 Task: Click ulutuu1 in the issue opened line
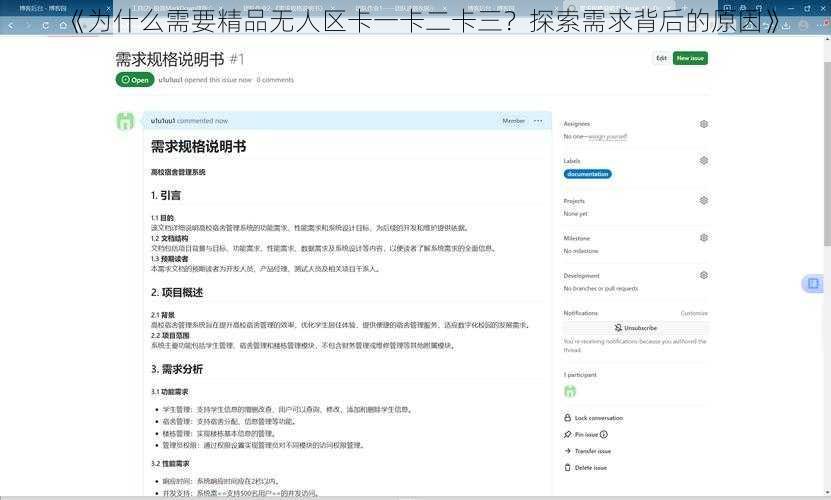(170, 80)
